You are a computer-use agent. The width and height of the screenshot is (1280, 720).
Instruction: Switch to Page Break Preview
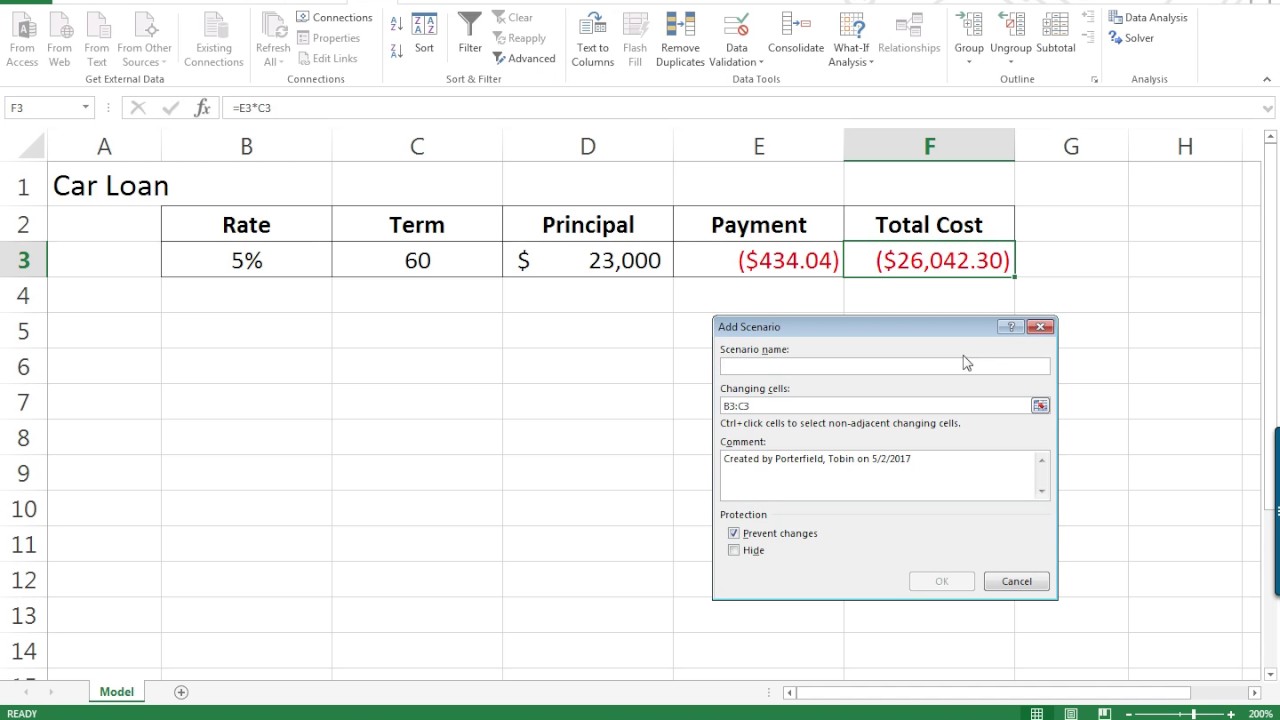tap(1105, 713)
